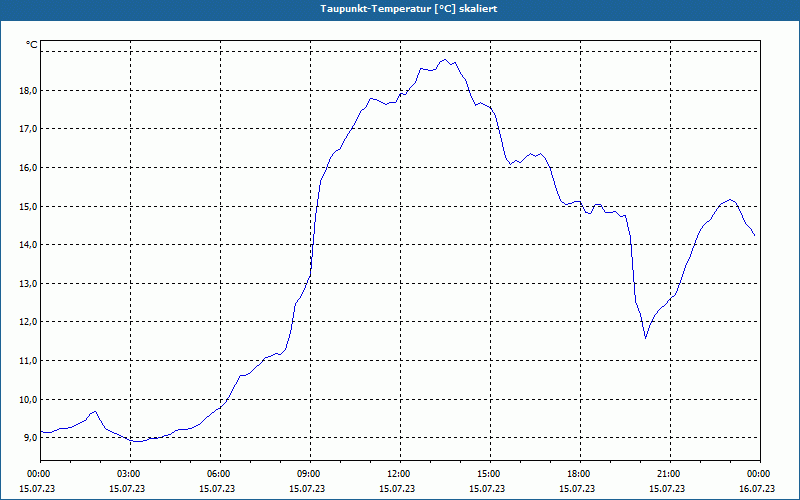
Task: Select the 15,0 y-axis value
Action: 29,206
